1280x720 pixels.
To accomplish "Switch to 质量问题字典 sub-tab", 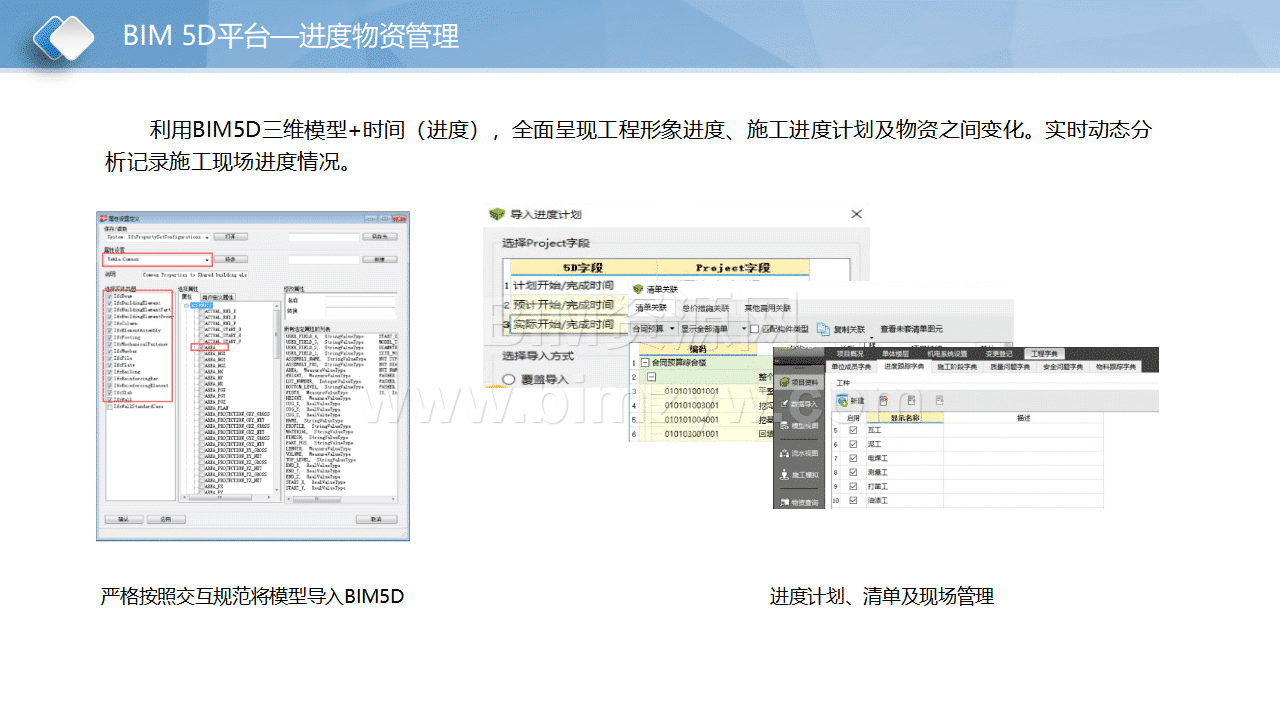I will [x=1010, y=367].
